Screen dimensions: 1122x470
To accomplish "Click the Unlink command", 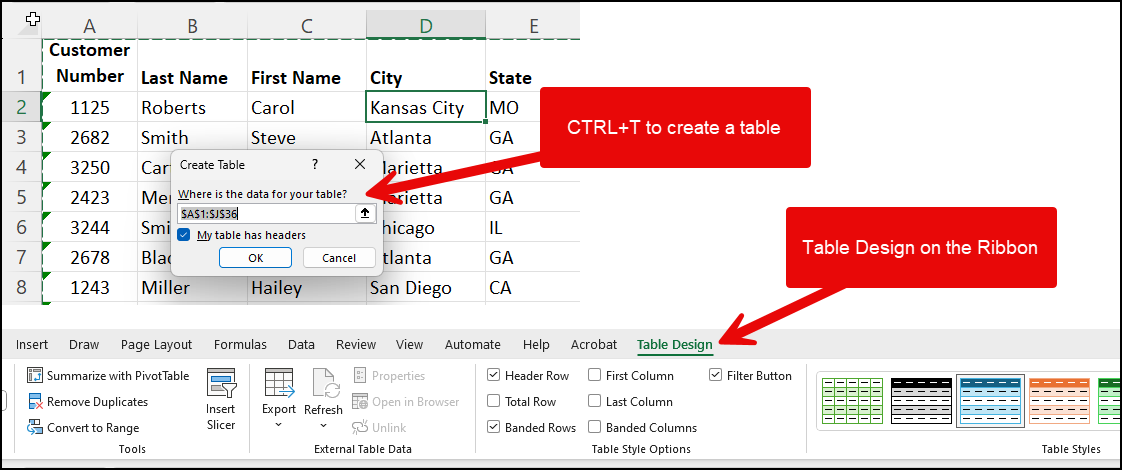I will (379, 428).
